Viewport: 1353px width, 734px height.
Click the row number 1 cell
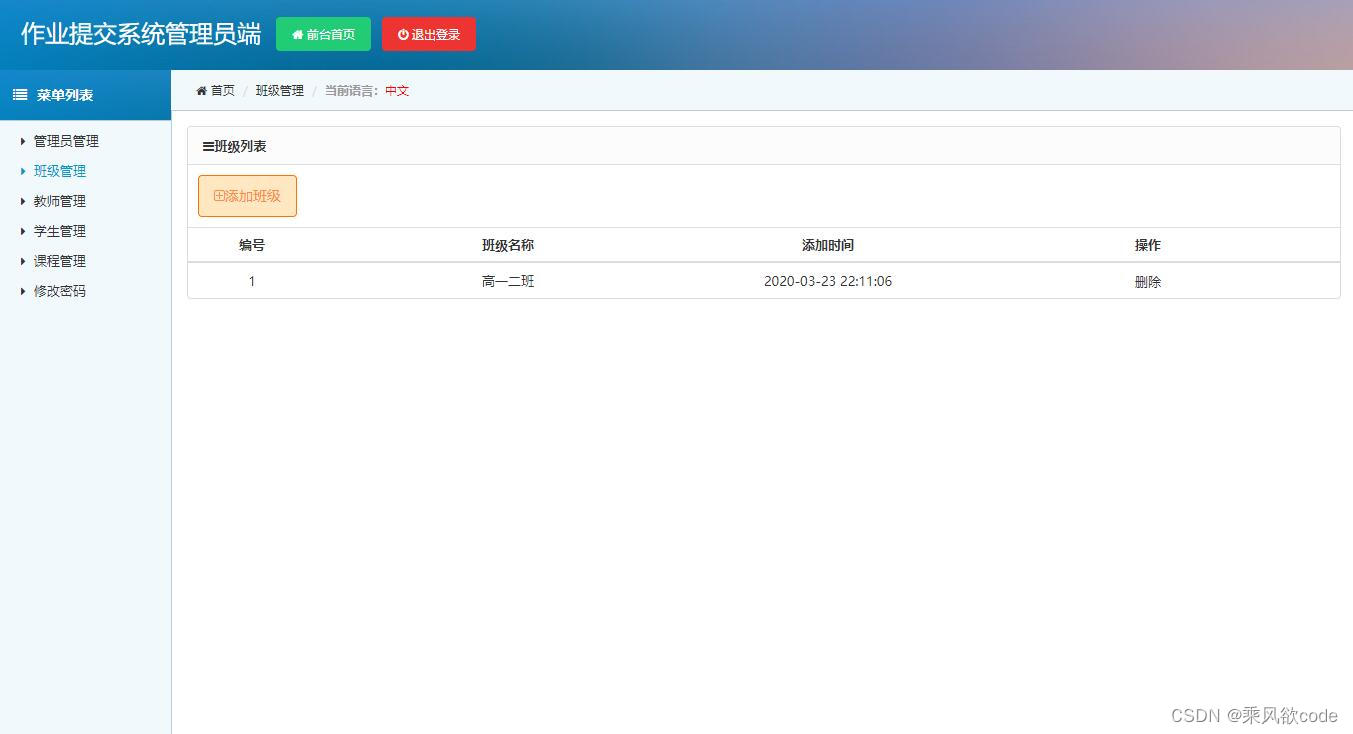click(252, 282)
